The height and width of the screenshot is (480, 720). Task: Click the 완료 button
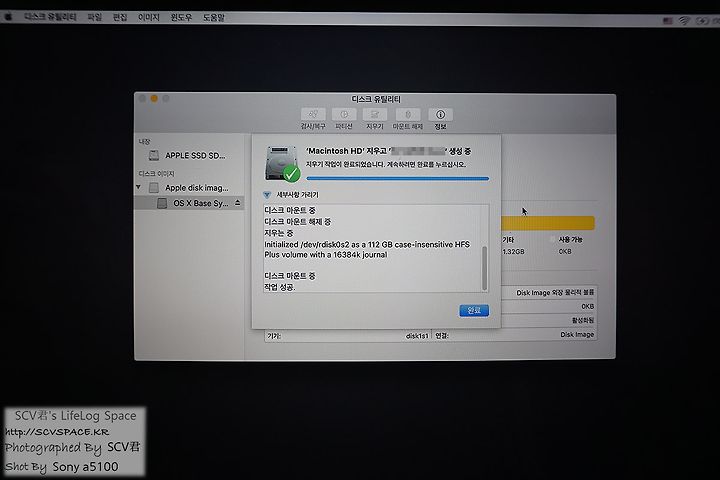click(474, 311)
